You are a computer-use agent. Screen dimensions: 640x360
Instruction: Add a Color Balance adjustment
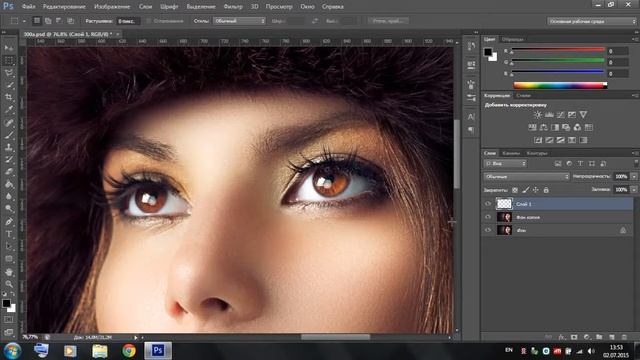point(544,127)
